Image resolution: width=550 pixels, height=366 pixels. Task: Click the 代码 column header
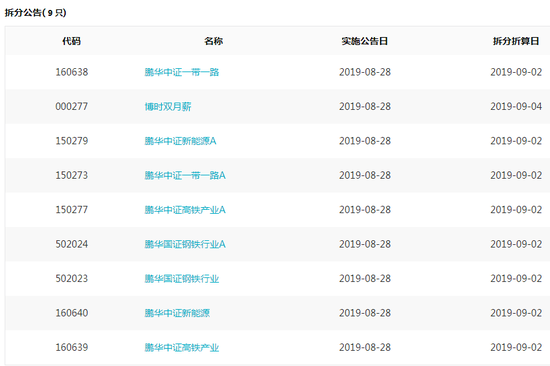click(72, 41)
